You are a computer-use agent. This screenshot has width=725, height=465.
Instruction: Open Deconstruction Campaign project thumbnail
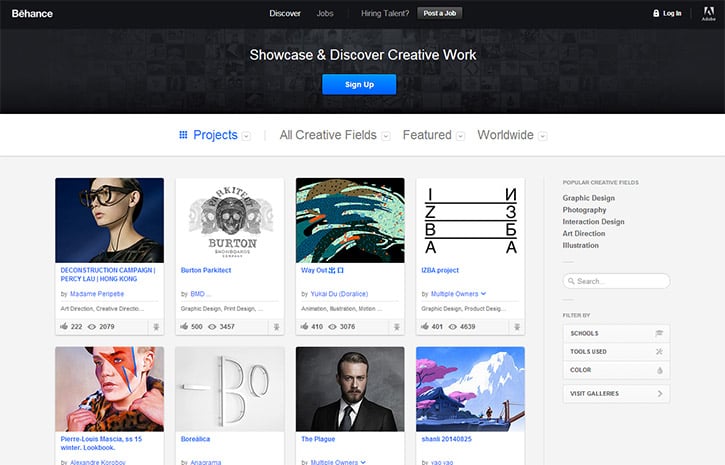tap(110, 220)
